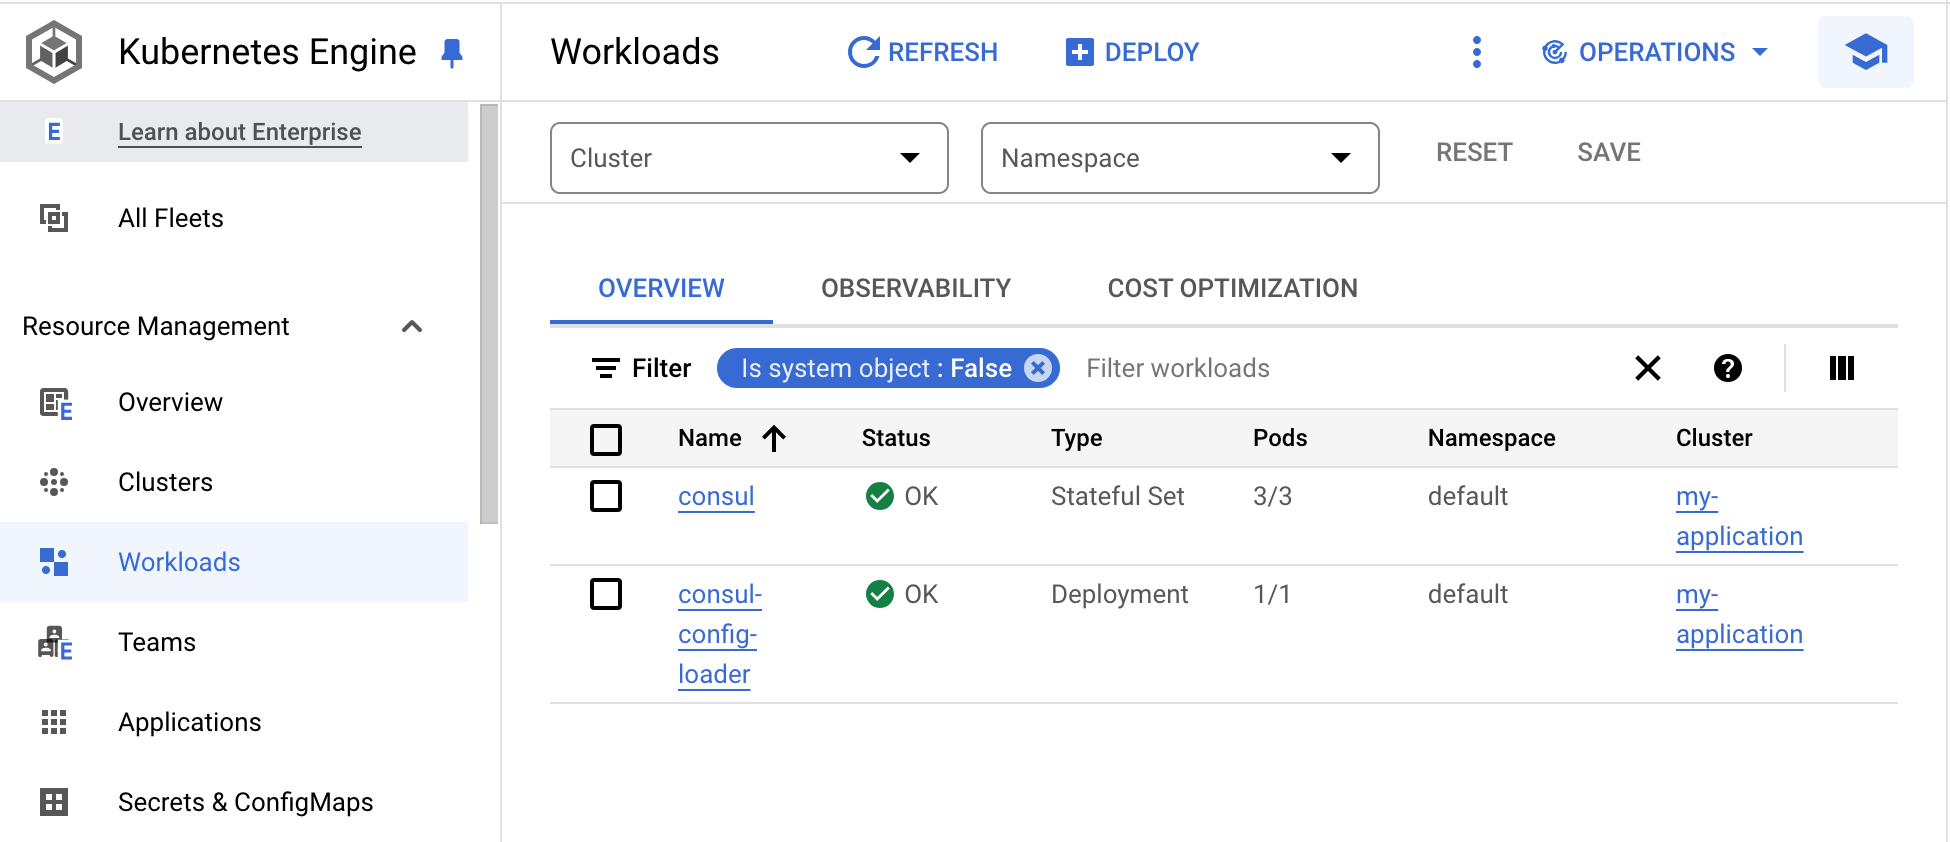Image resolution: width=1950 pixels, height=842 pixels.
Task: Open the Namespace dropdown
Action: pyautogui.click(x=1180, y=158)
